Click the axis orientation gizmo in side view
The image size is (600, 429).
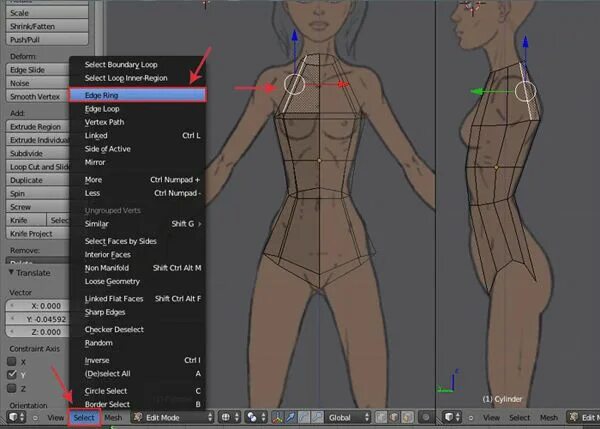tap(448, 381)
